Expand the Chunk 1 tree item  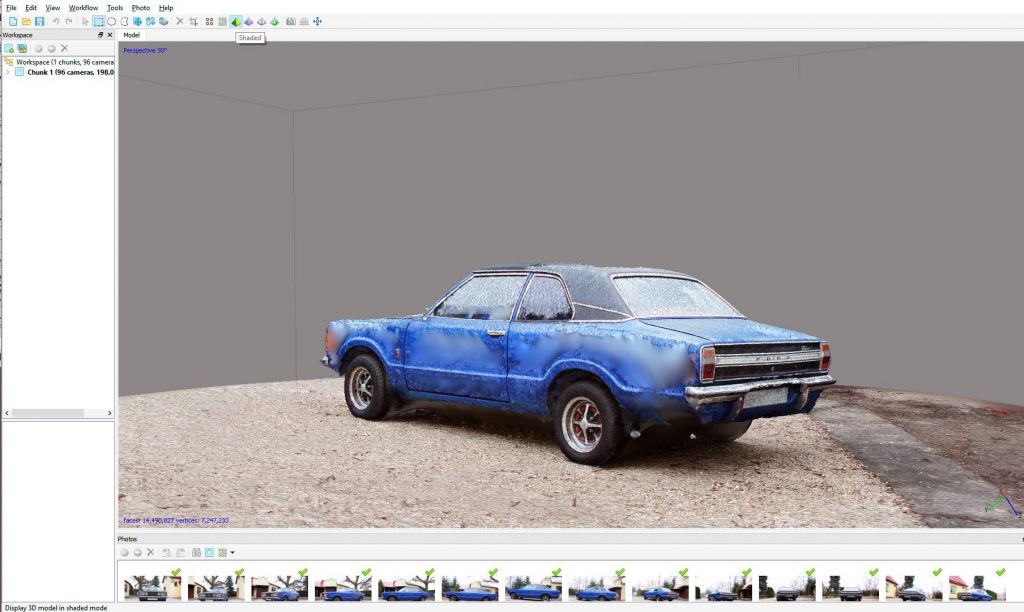(8, 72)
